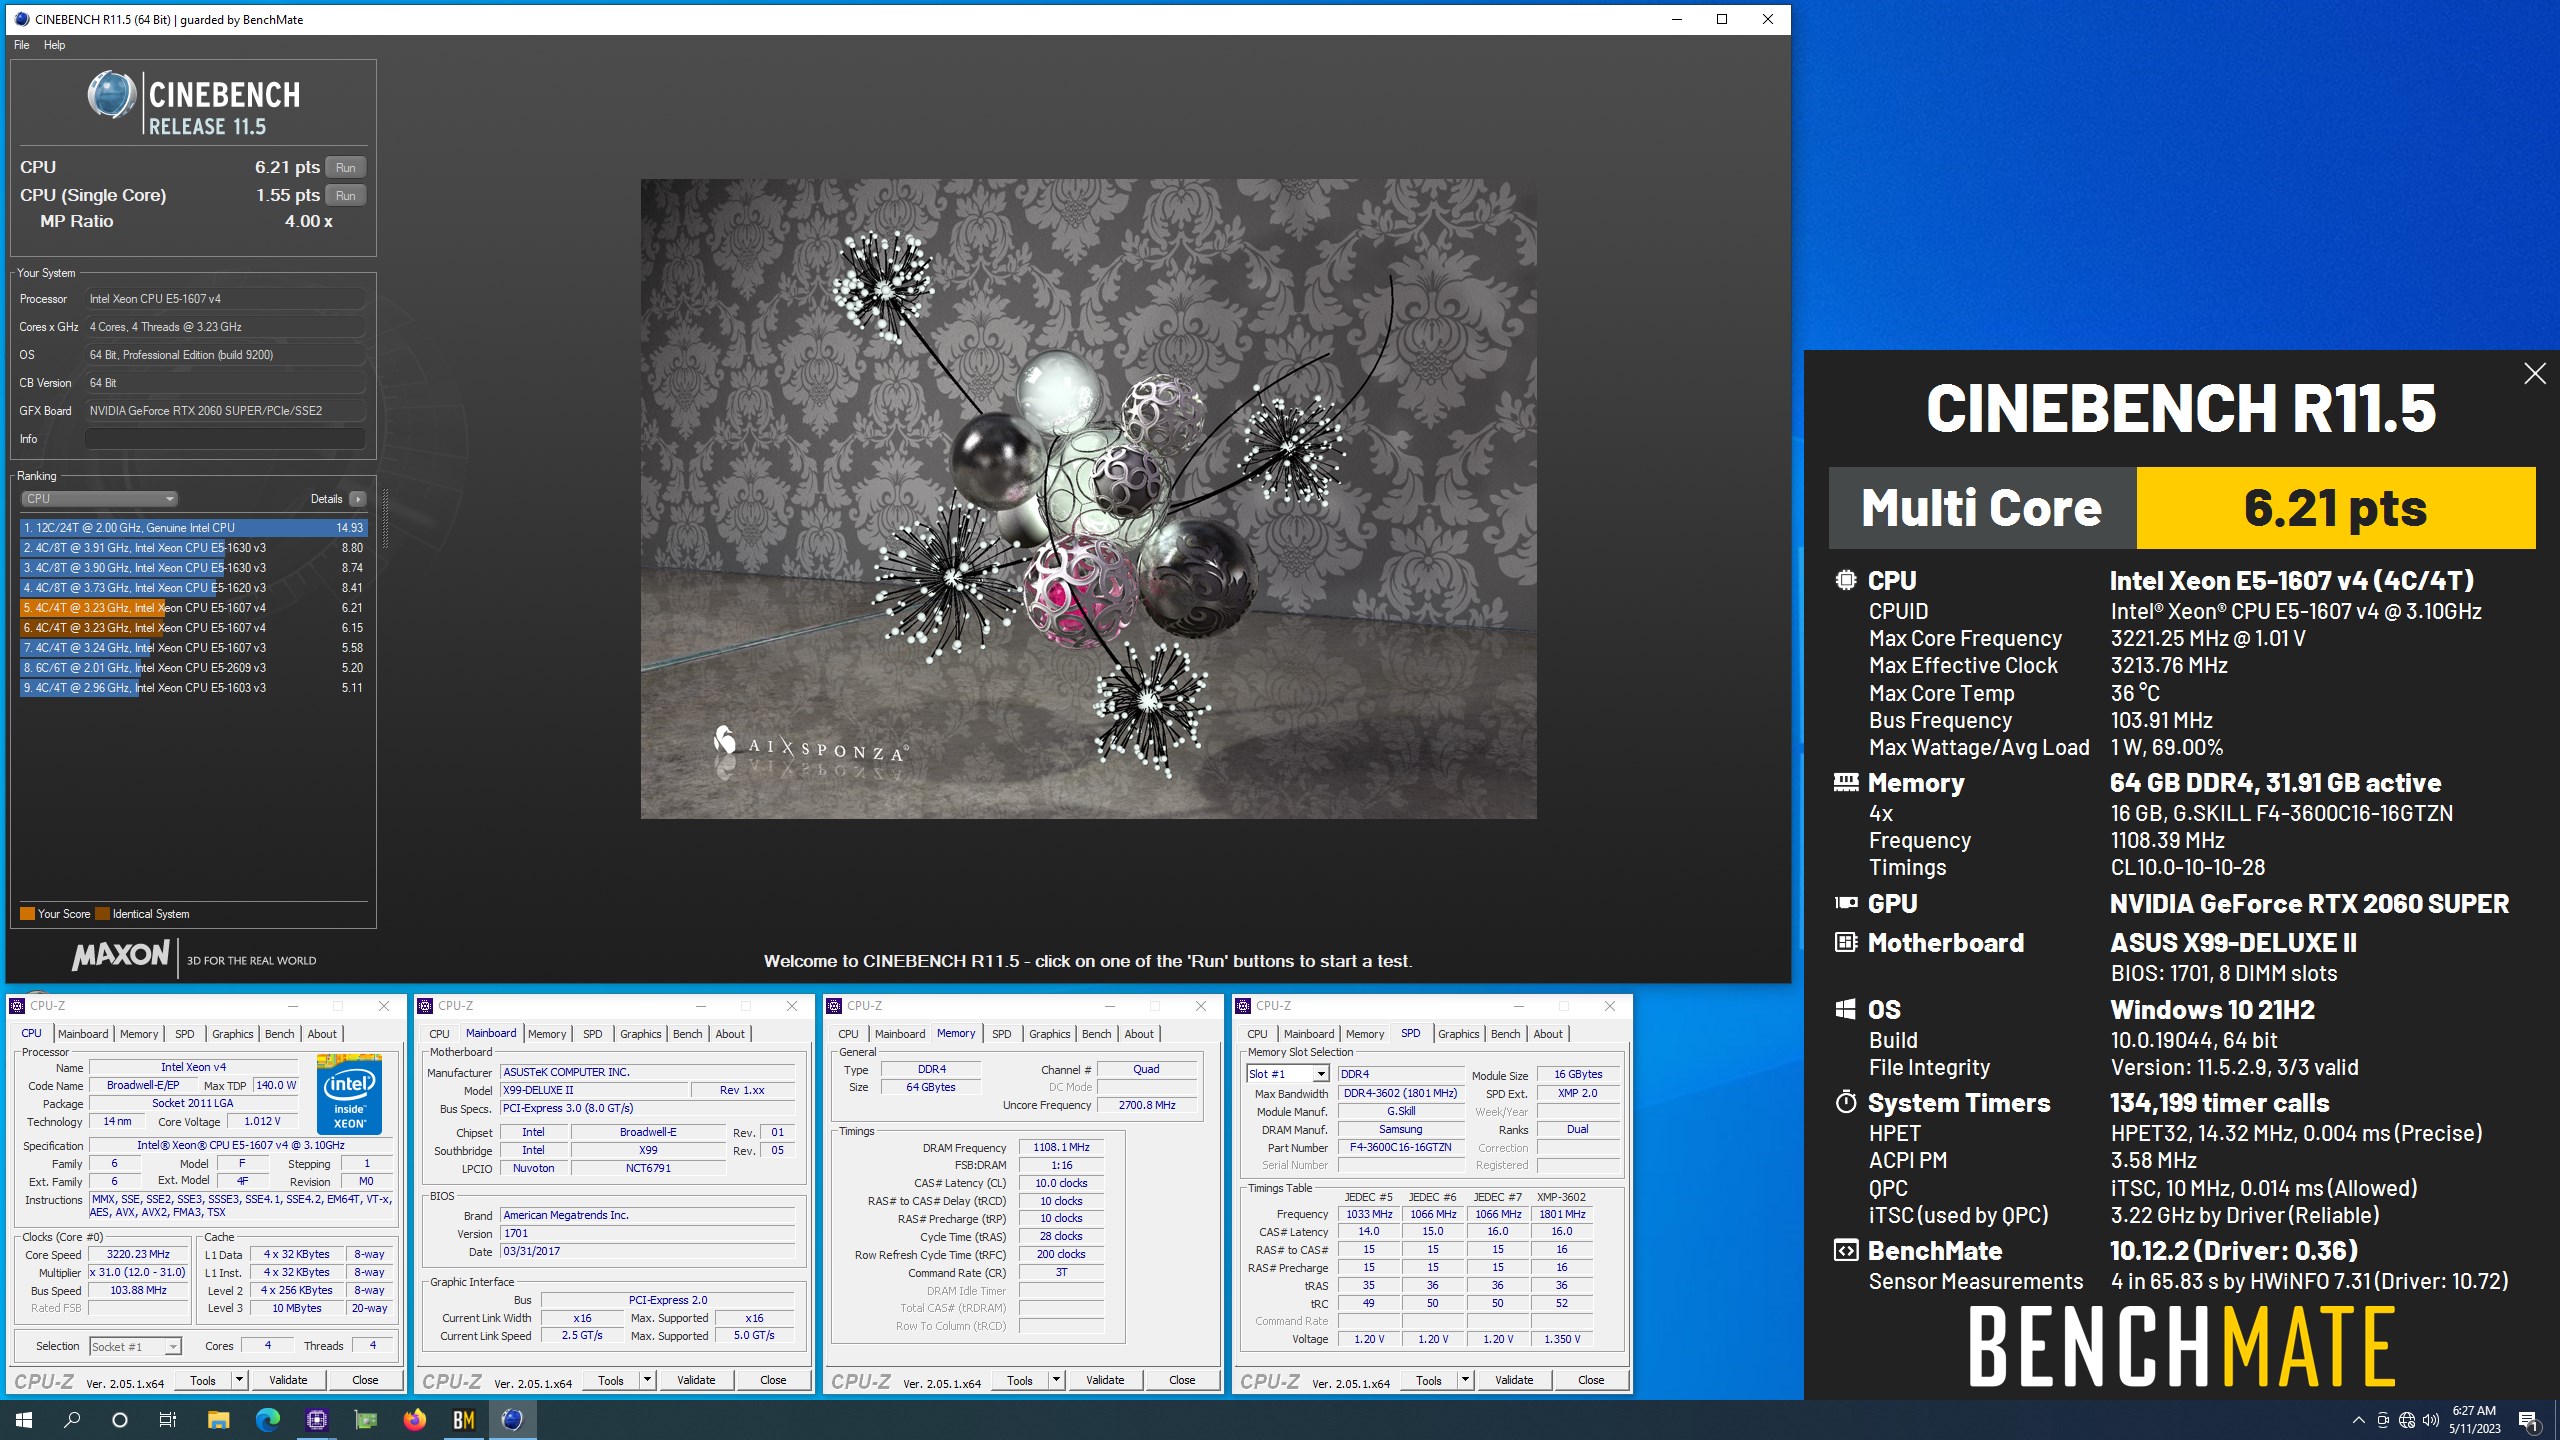Click the network globe tray icon

tap(2407, 1420)
